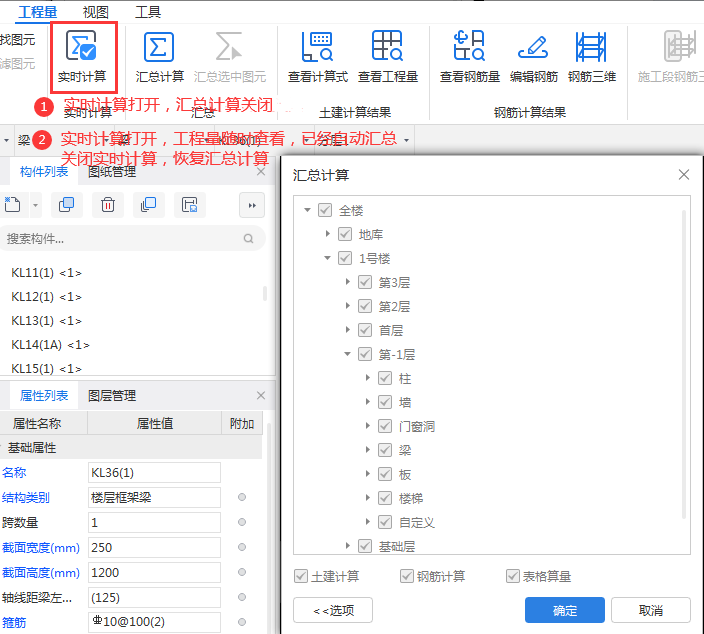Uncheck the 土建计算 option

coord(301,576)
